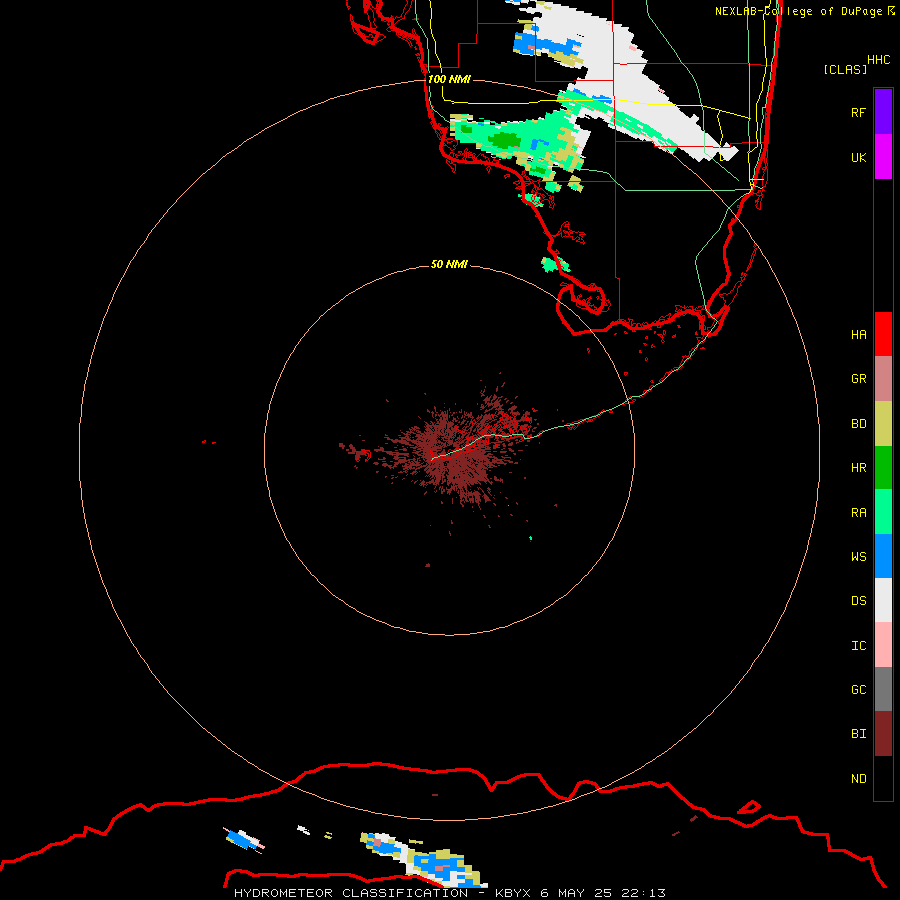Click the 'DS' legend label
Viewport: 900px width, 900px height.
point(858,601)
